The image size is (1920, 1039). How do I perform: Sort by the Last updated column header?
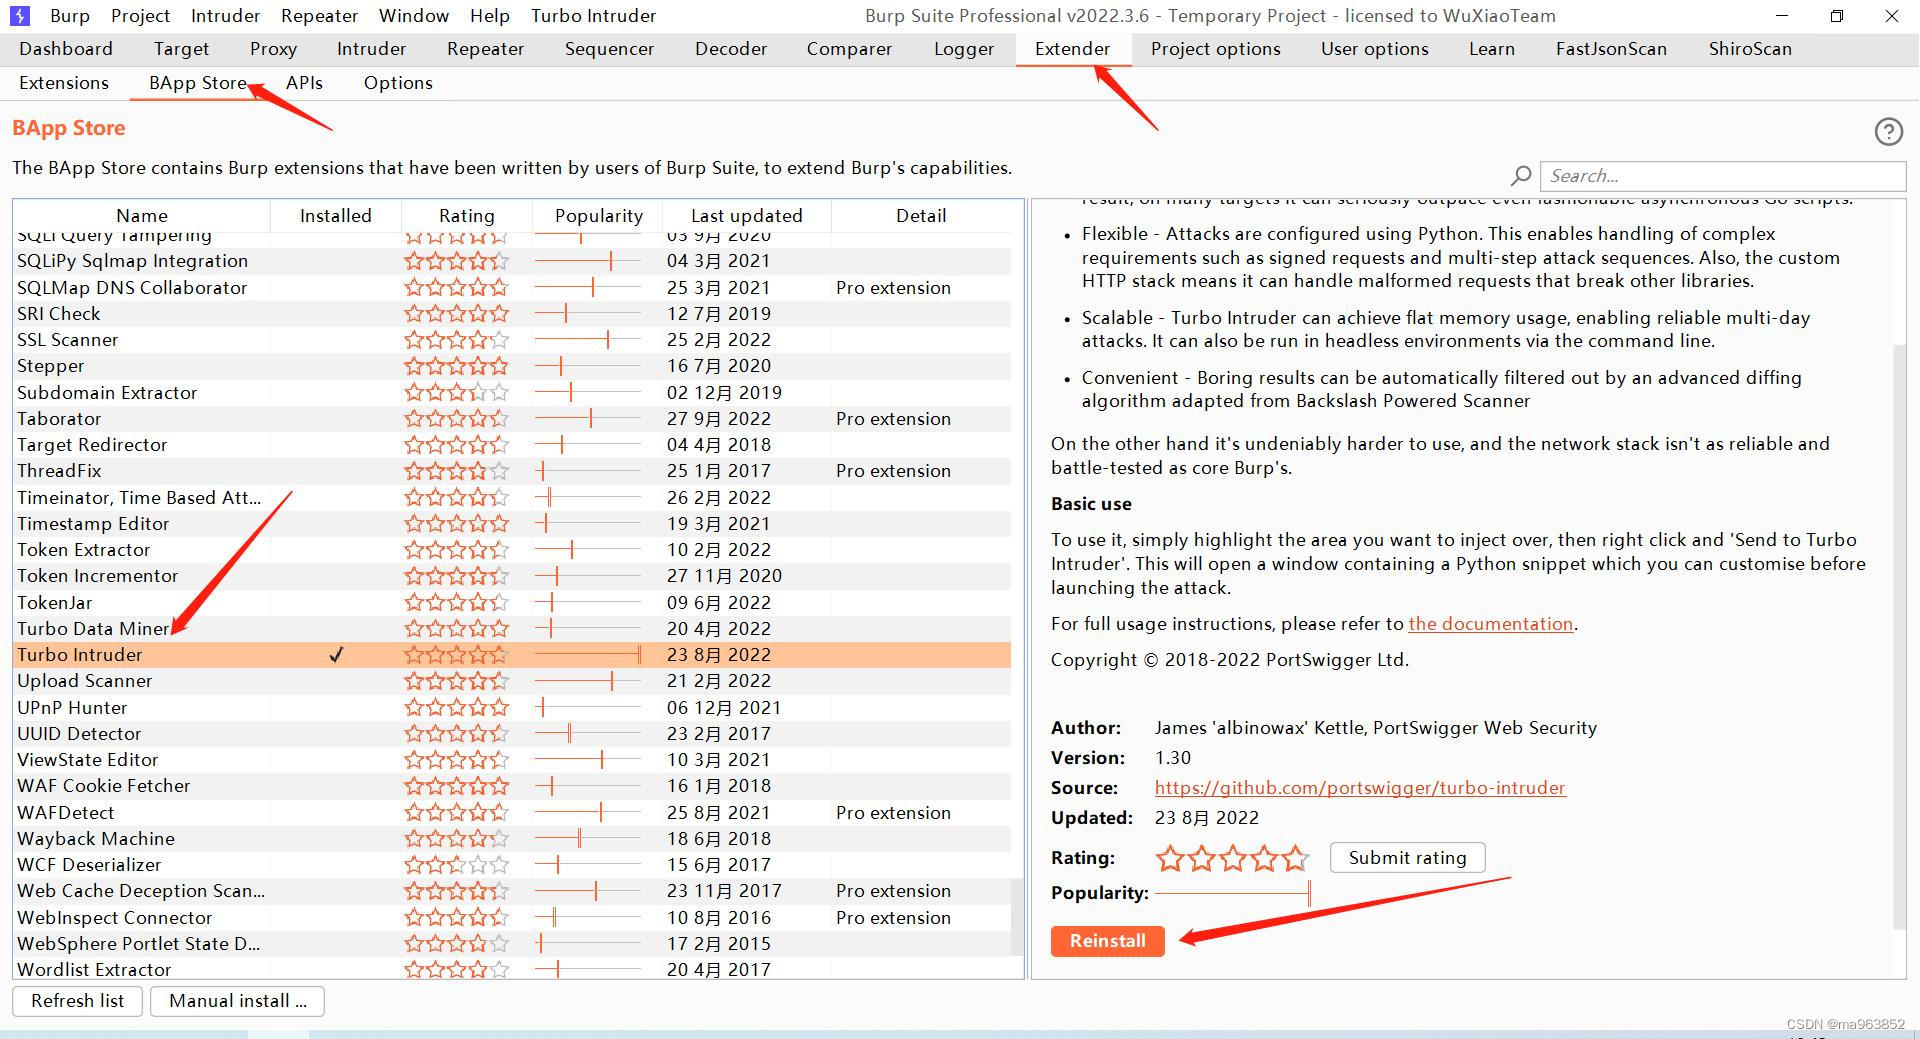point(747,216)
